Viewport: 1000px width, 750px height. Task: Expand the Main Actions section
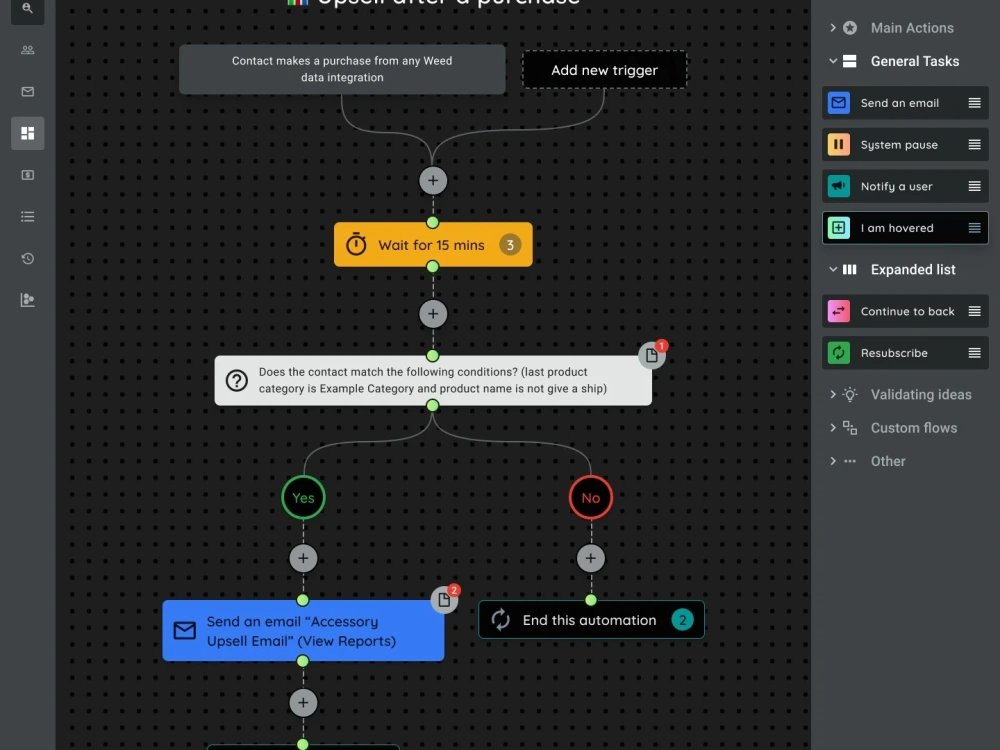click(x=833, y=27)
